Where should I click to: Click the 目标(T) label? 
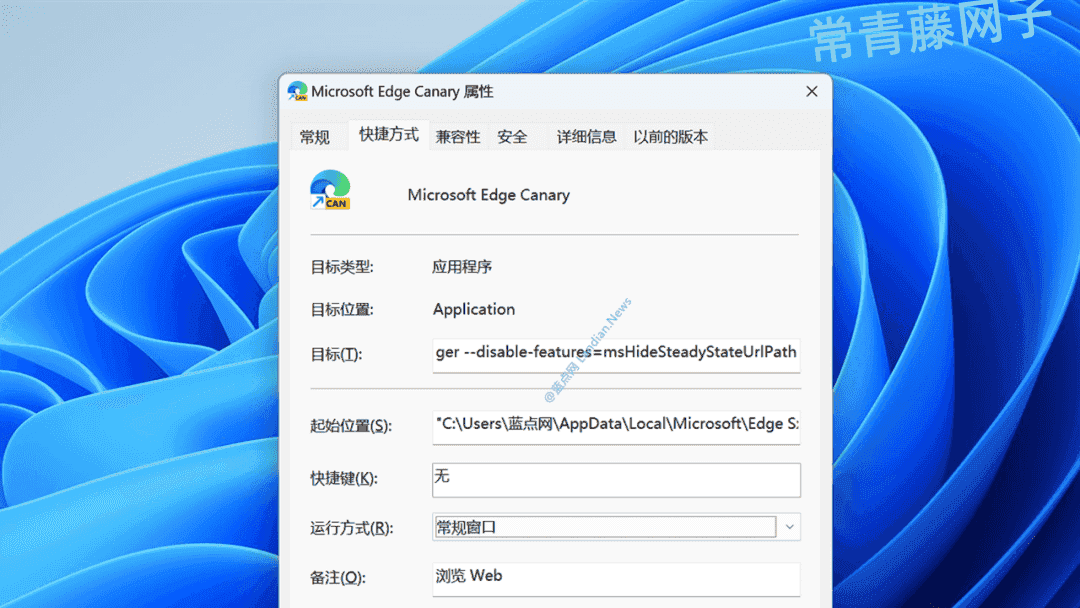coord(336,355)
